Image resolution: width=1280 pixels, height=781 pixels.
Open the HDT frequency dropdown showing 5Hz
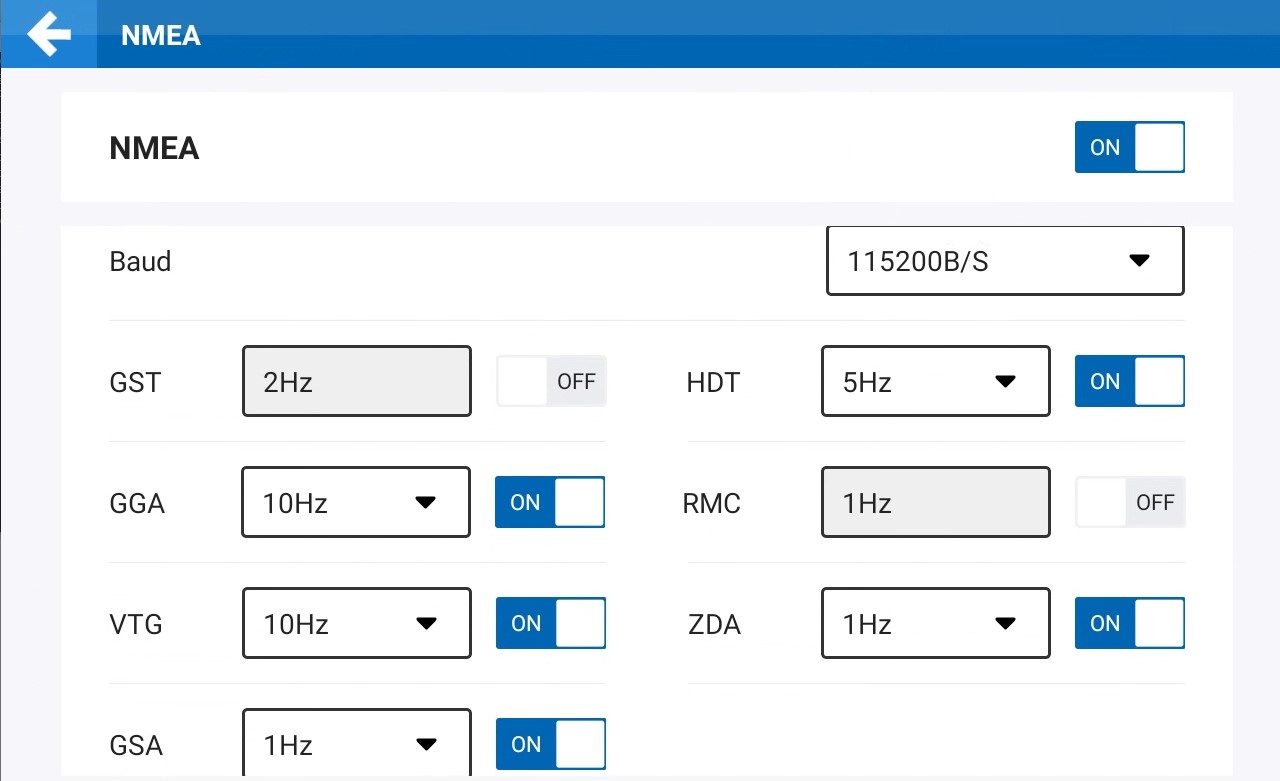pos(935,381)
